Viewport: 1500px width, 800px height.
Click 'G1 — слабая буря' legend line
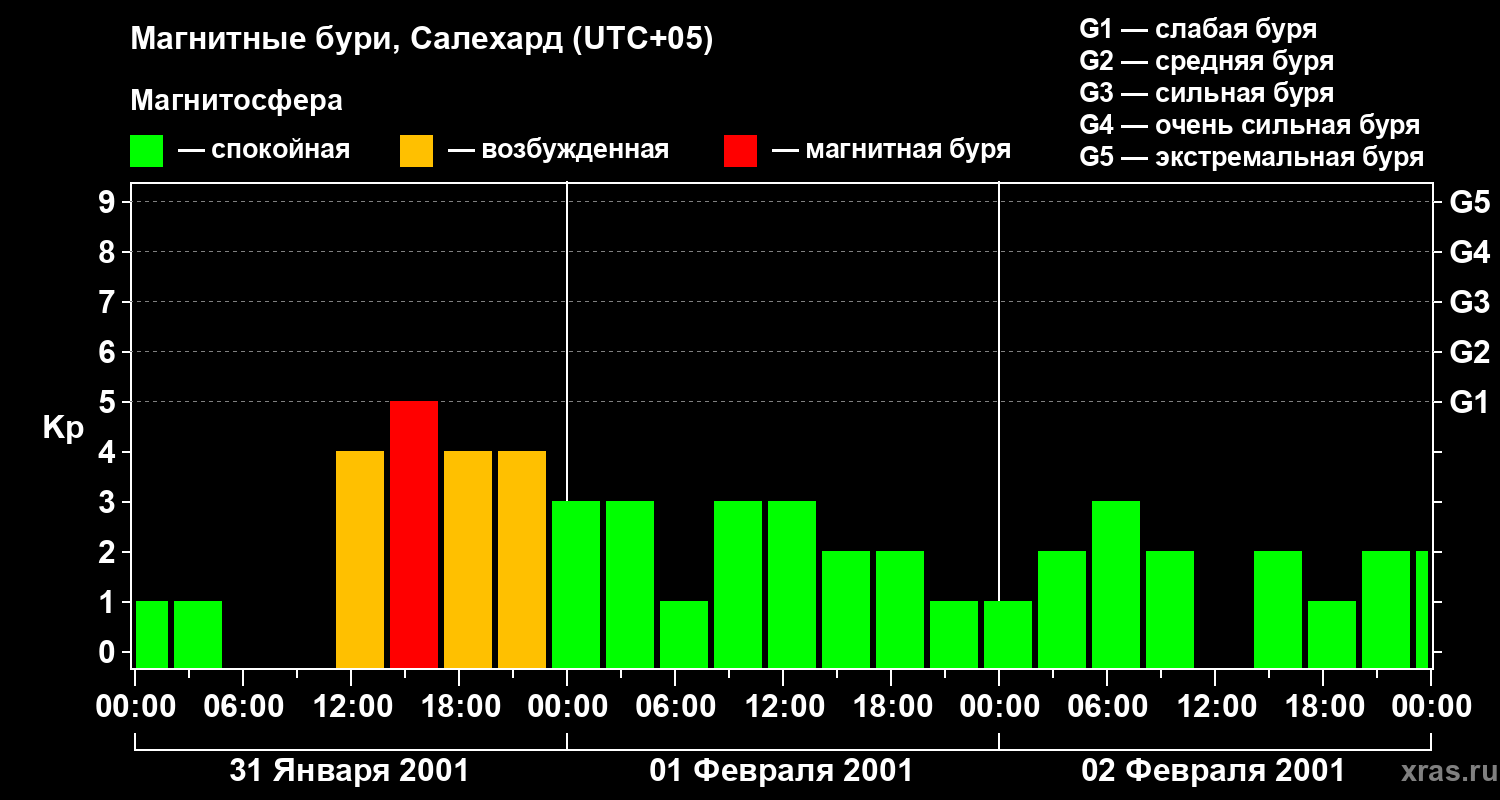(x=1198, y=29)
